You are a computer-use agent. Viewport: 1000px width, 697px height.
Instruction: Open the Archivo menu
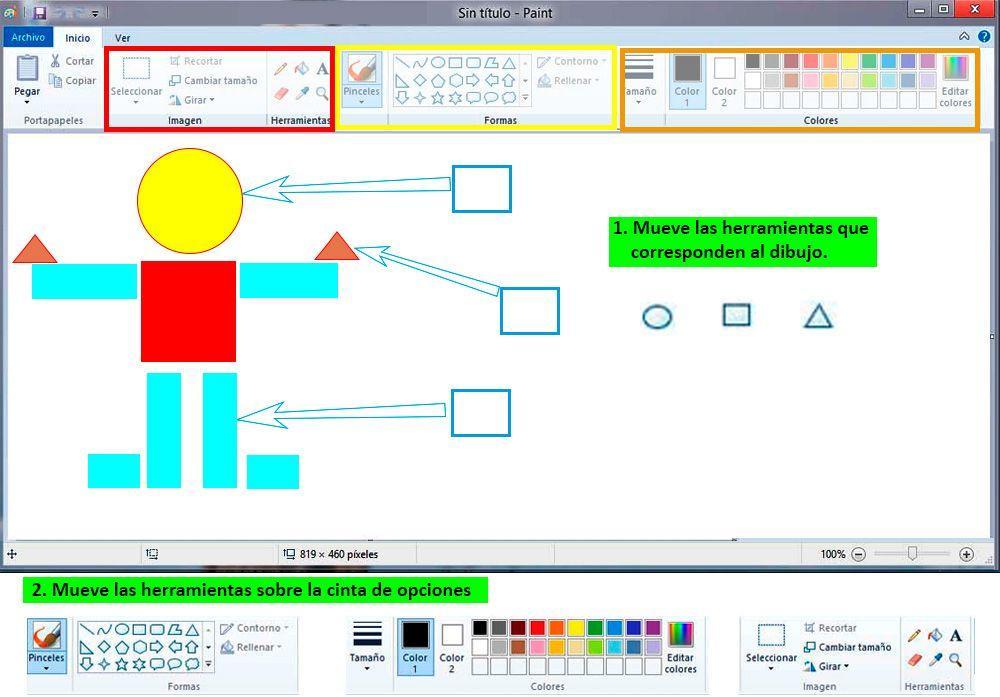(27, 36)
